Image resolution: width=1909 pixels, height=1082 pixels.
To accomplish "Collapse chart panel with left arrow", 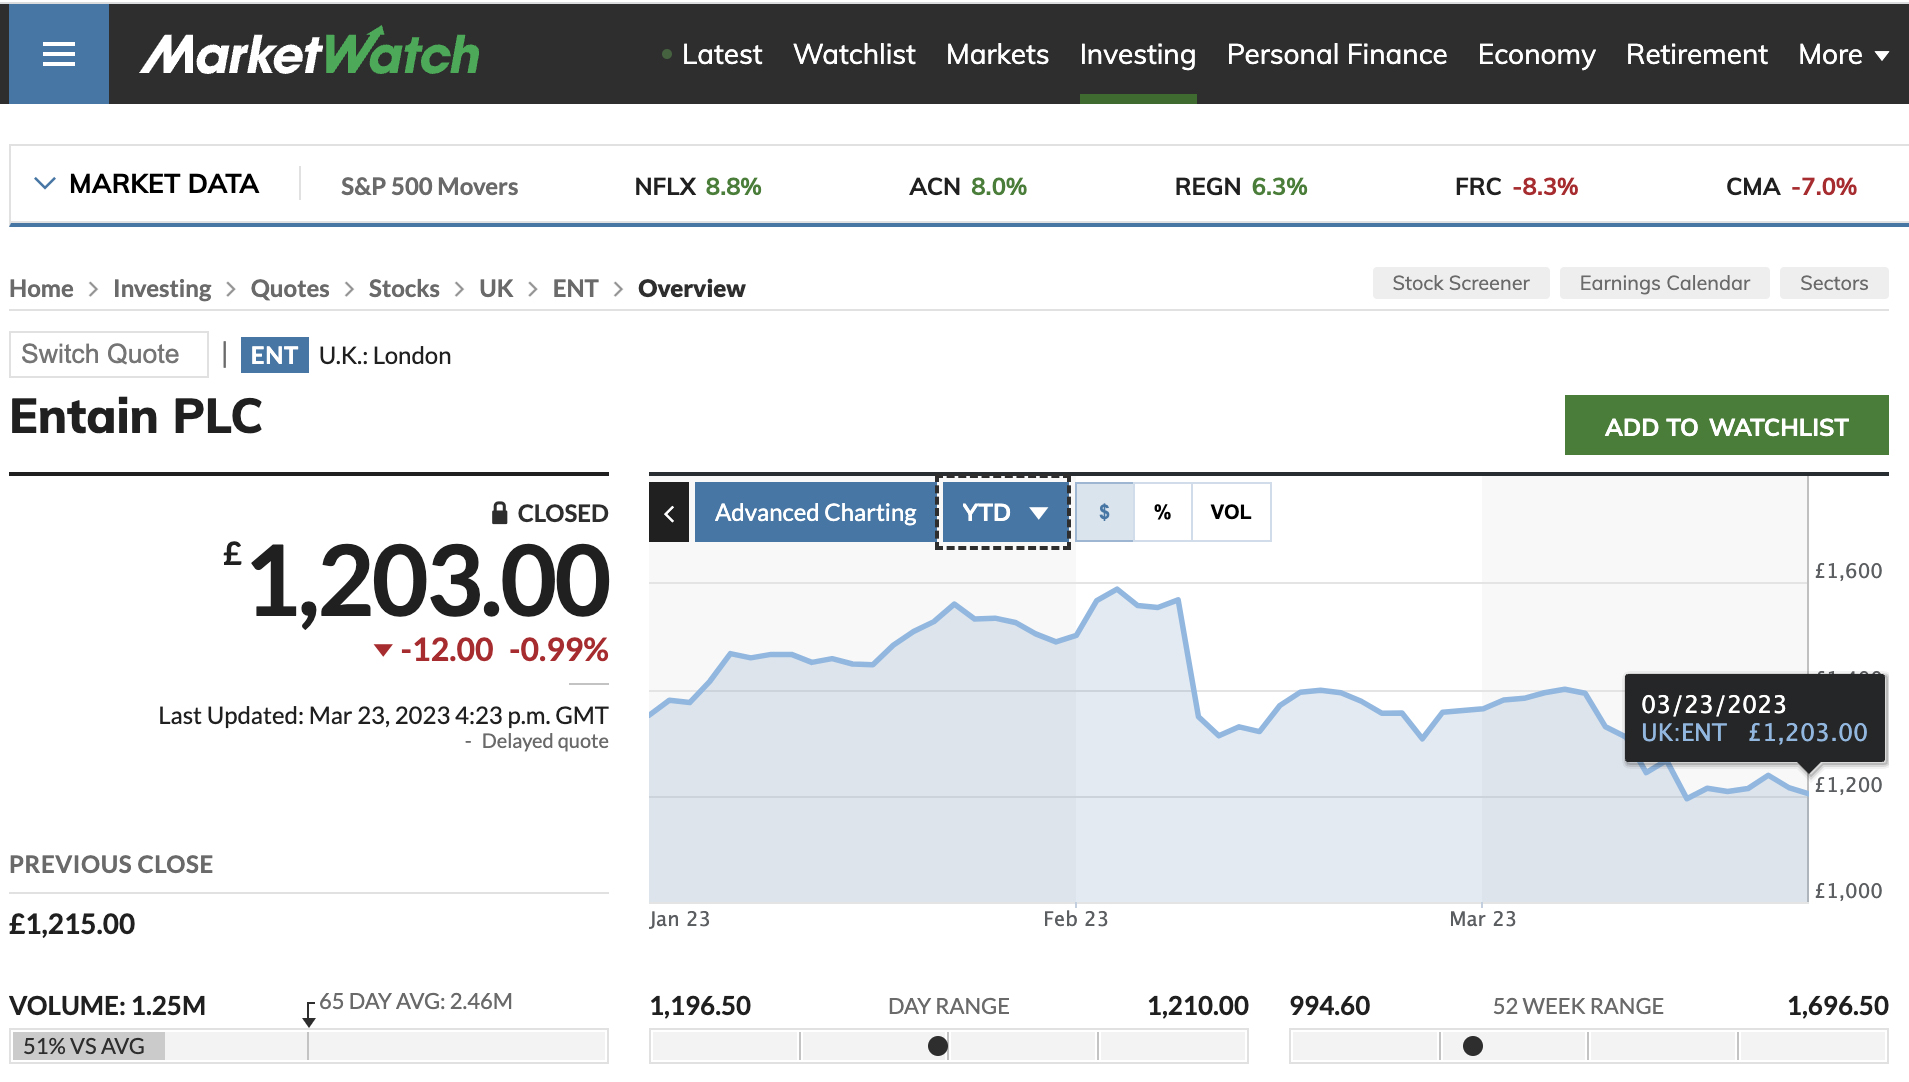I will pos(669,513).
